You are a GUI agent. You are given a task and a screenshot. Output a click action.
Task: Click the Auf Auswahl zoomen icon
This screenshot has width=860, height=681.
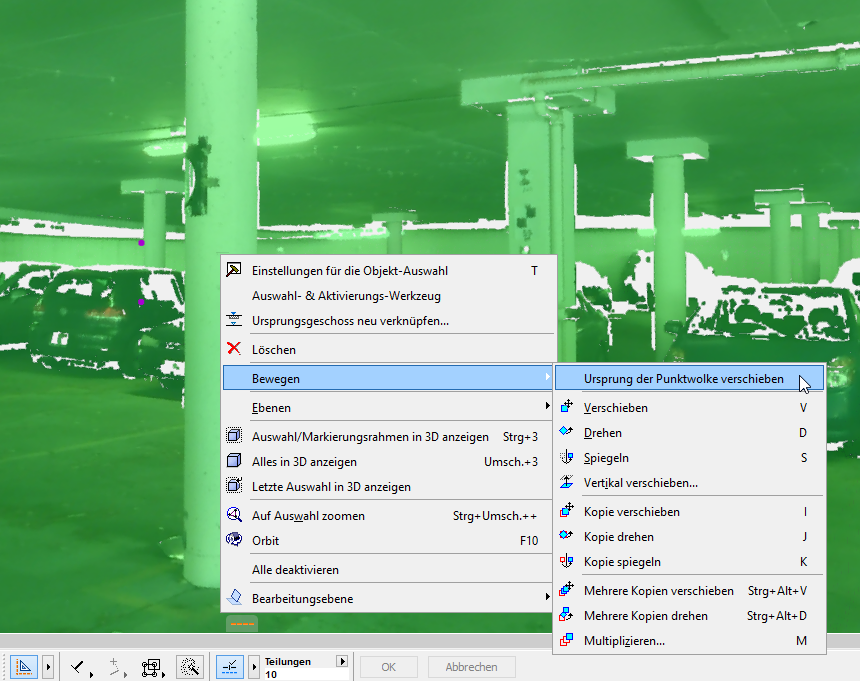point(234,514)
